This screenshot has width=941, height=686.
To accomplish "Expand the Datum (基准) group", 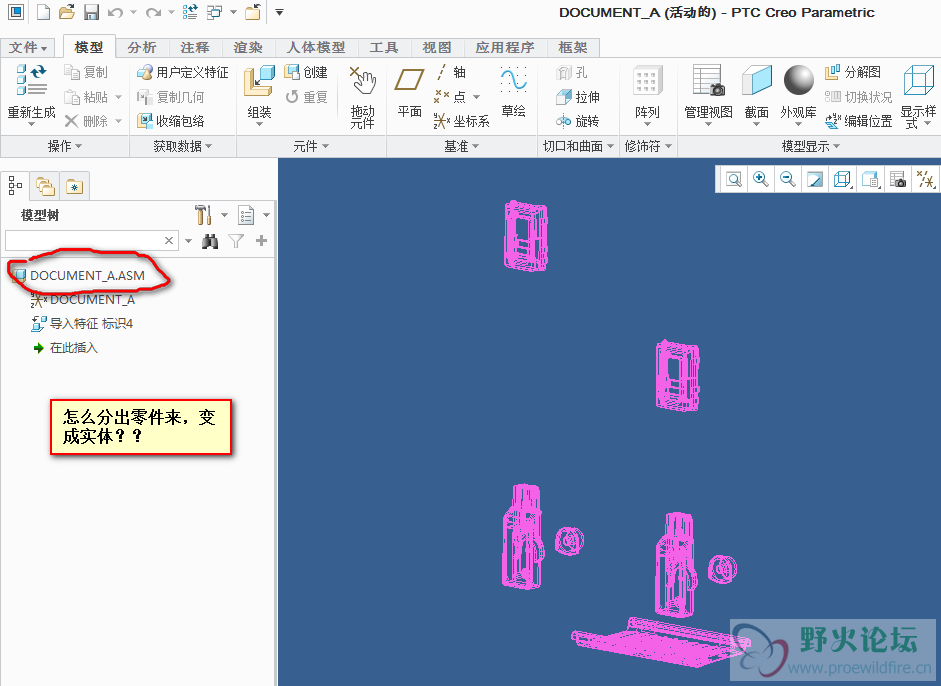I will tap(461, 146).
